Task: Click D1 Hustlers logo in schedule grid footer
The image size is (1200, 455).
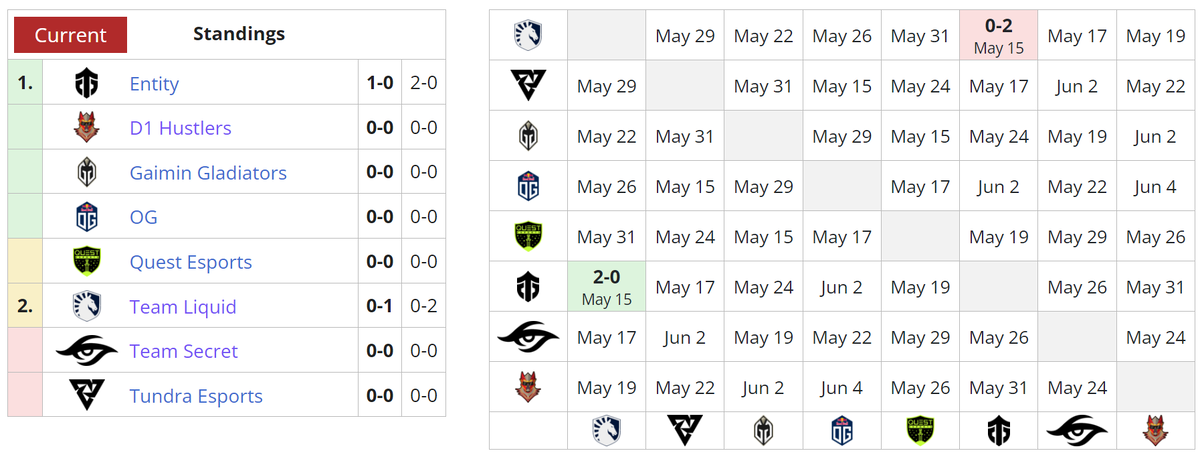Action: (x=1155, y=431)
